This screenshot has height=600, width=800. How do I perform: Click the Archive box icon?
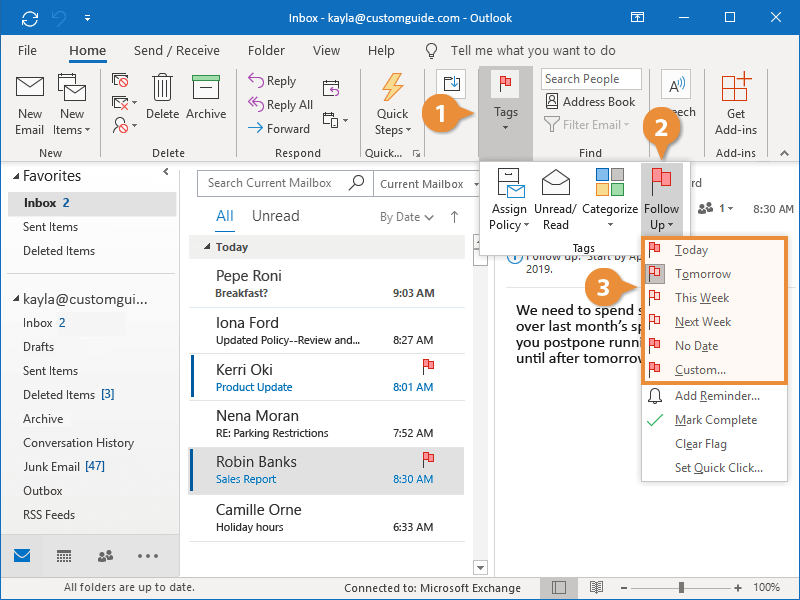206,87
